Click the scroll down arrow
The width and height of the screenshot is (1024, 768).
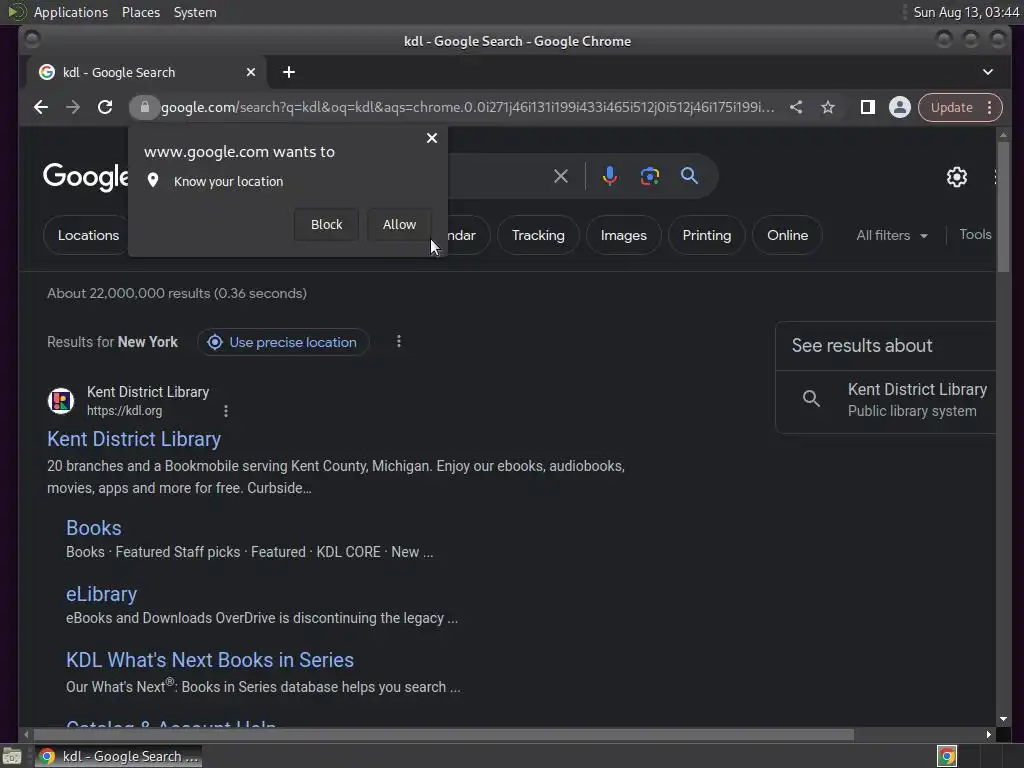[x=1003, y=720]
